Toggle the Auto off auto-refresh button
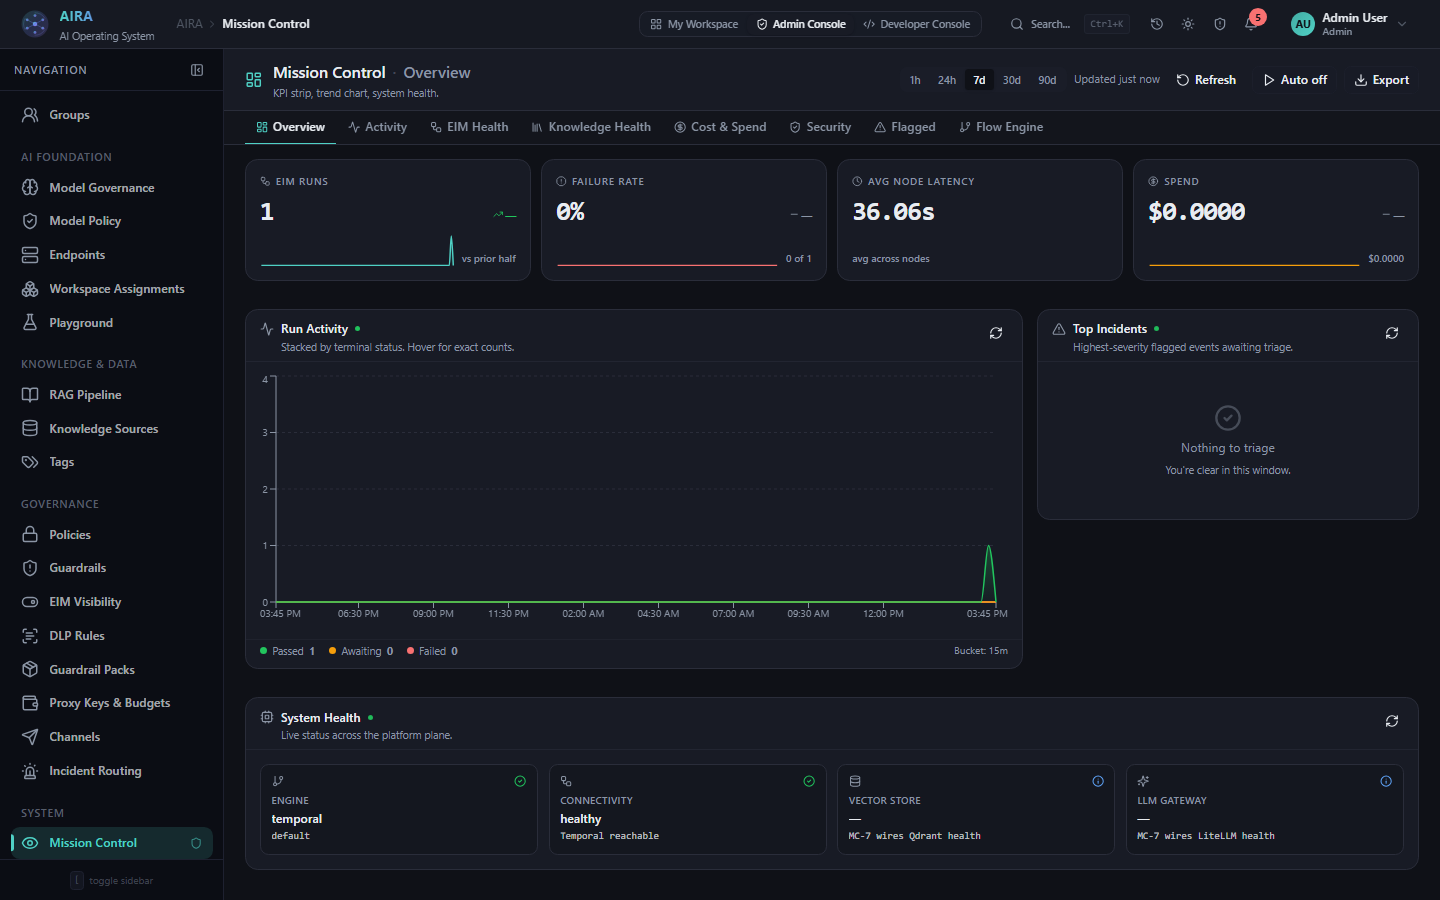The height and width of the screenshot is (900, 1440). (x=1295, y=80)
